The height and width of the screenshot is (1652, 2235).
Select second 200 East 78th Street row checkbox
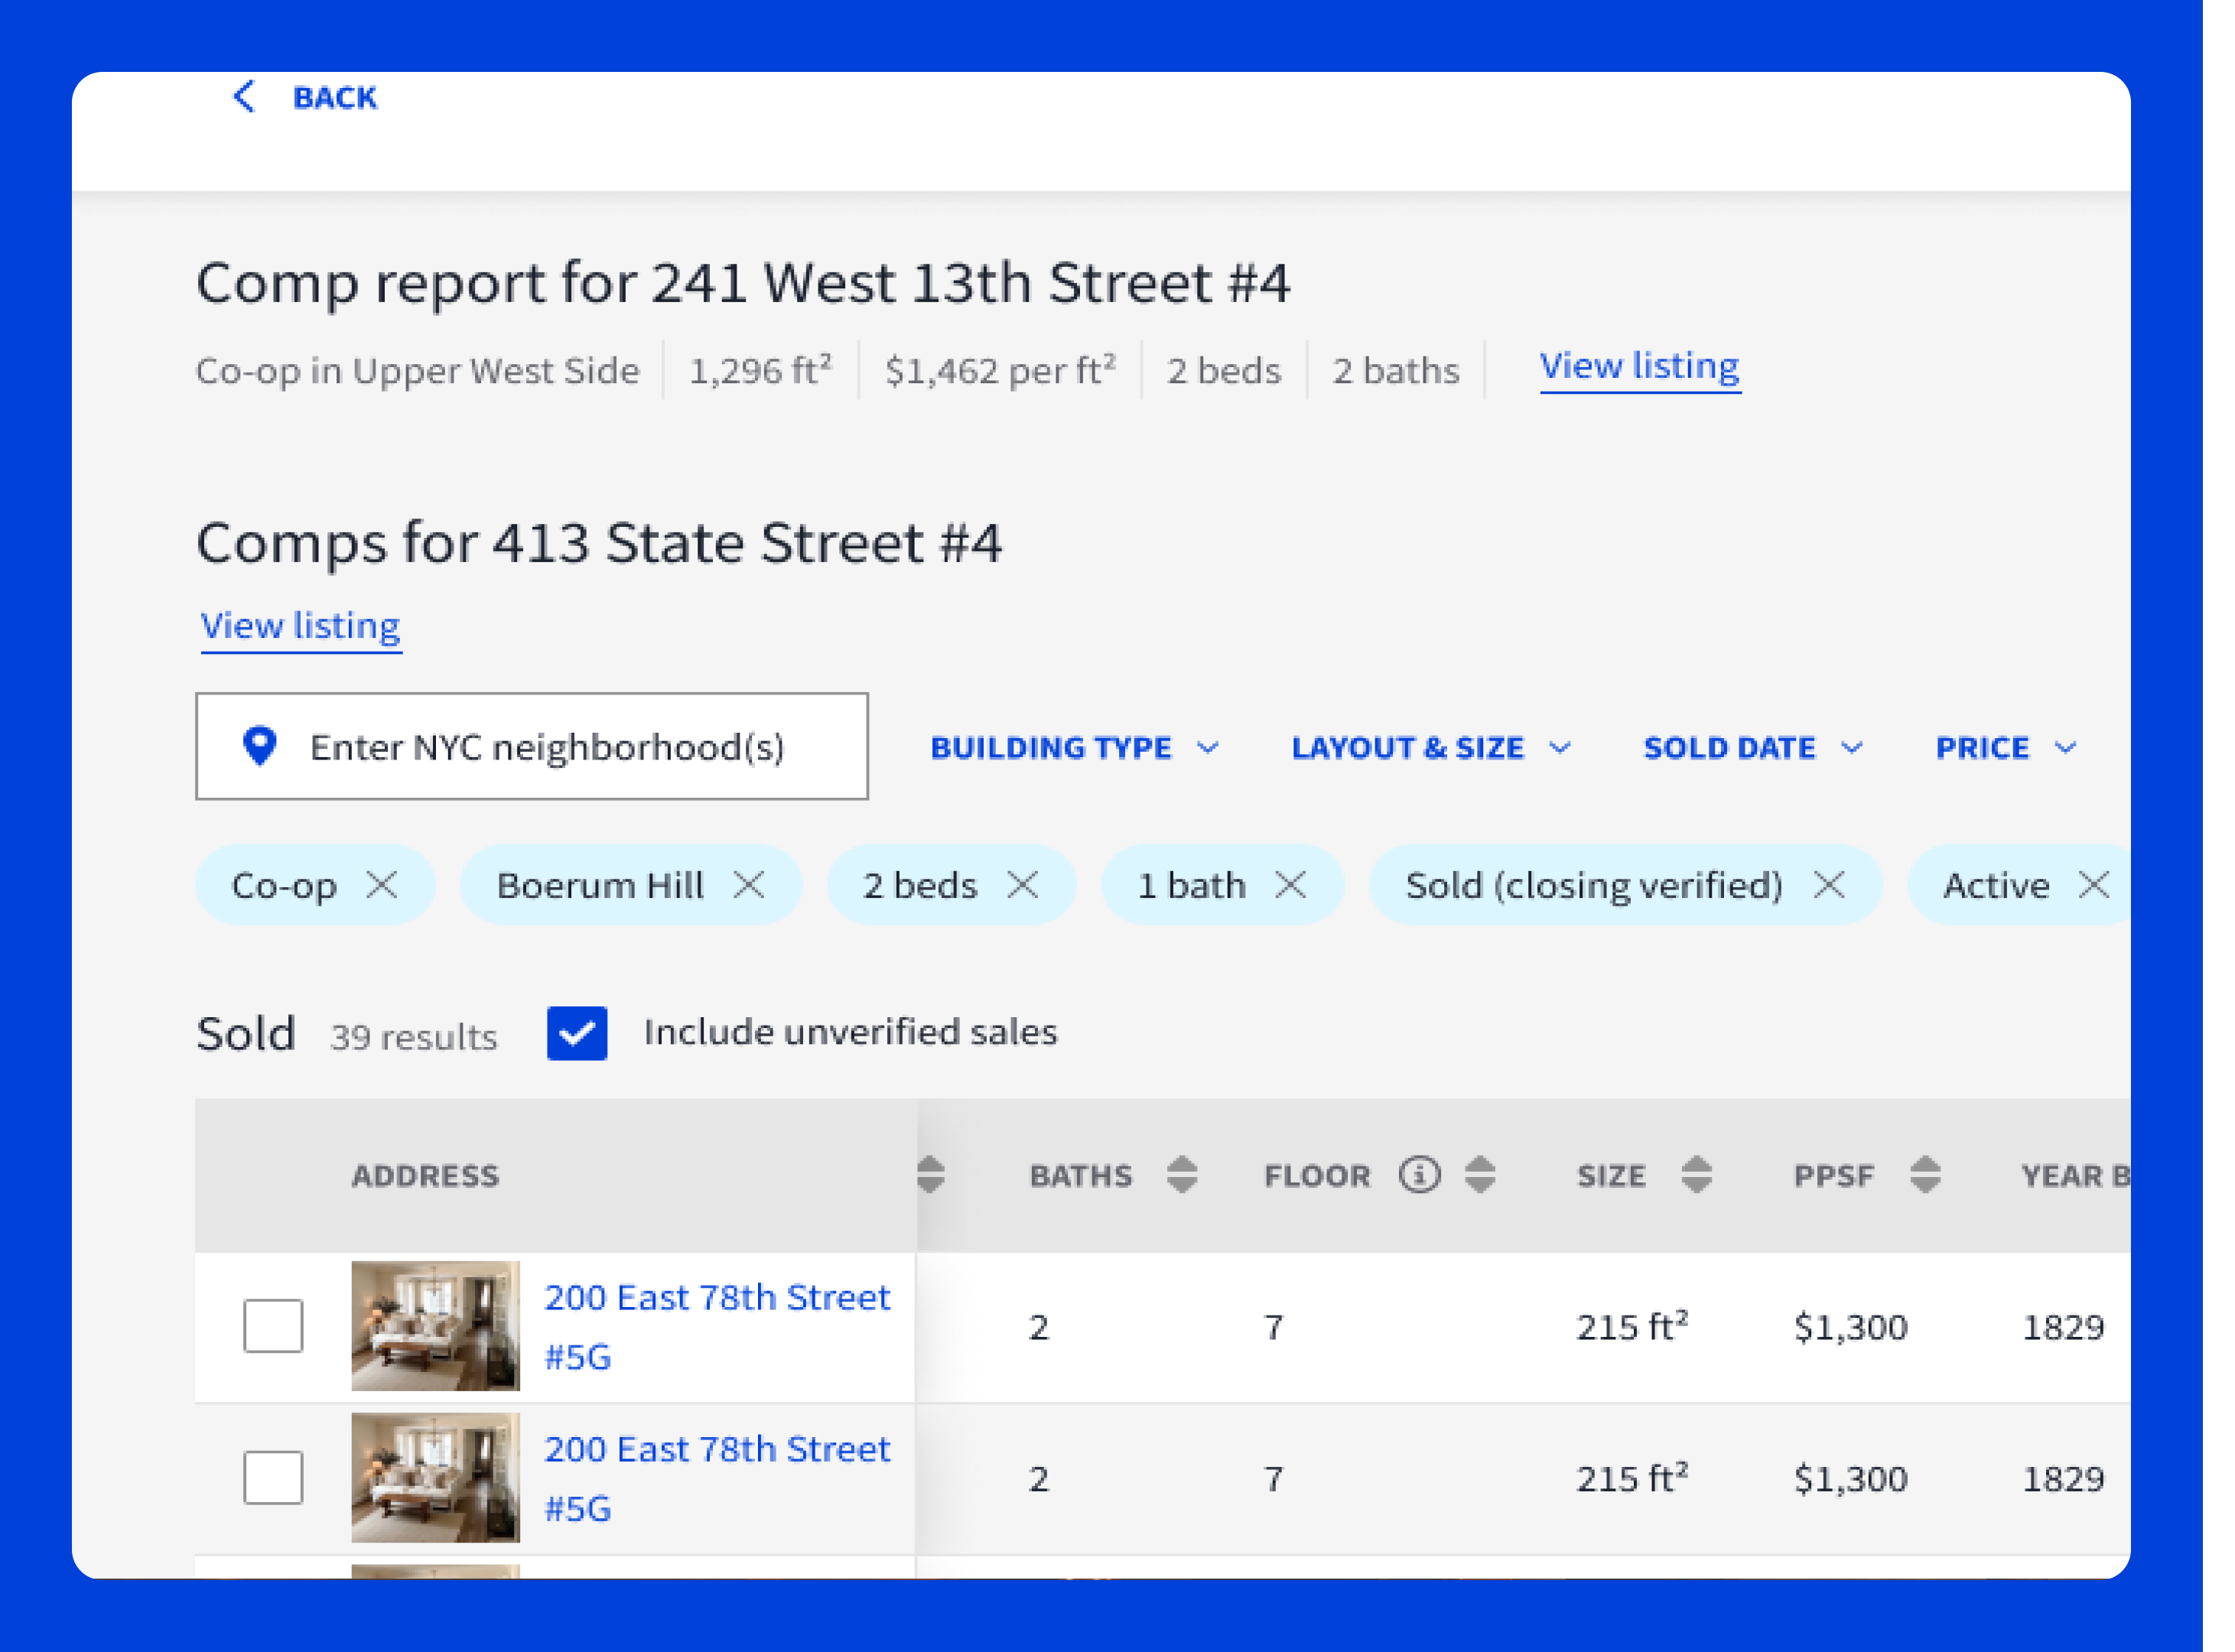coord(273,1478)
